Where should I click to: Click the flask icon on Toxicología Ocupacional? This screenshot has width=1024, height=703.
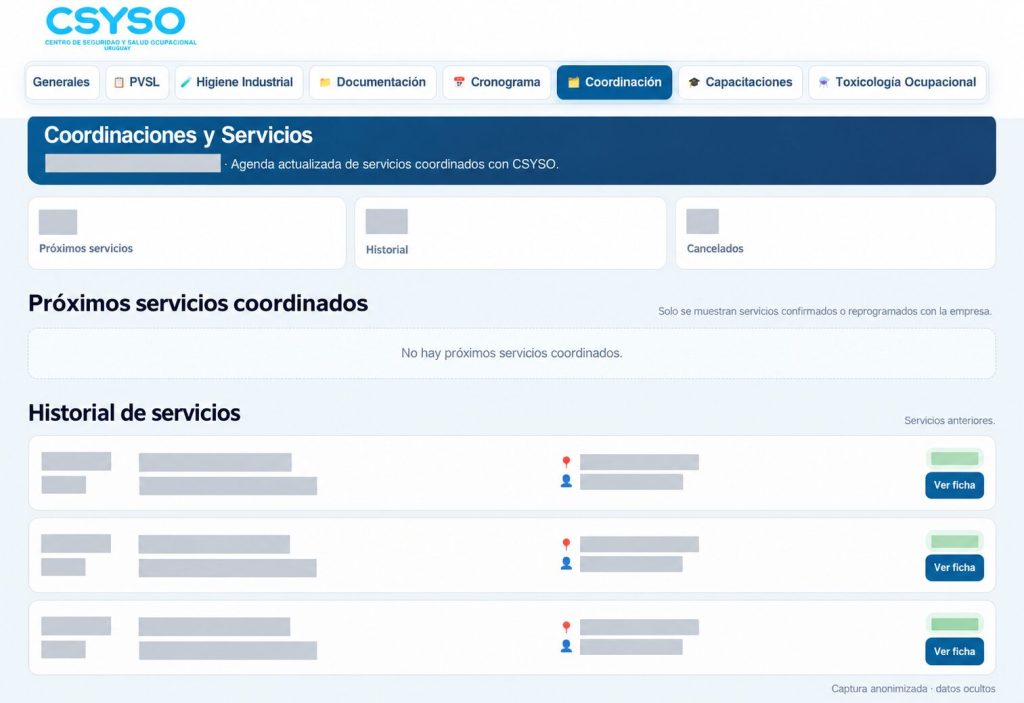coord(824,82)
